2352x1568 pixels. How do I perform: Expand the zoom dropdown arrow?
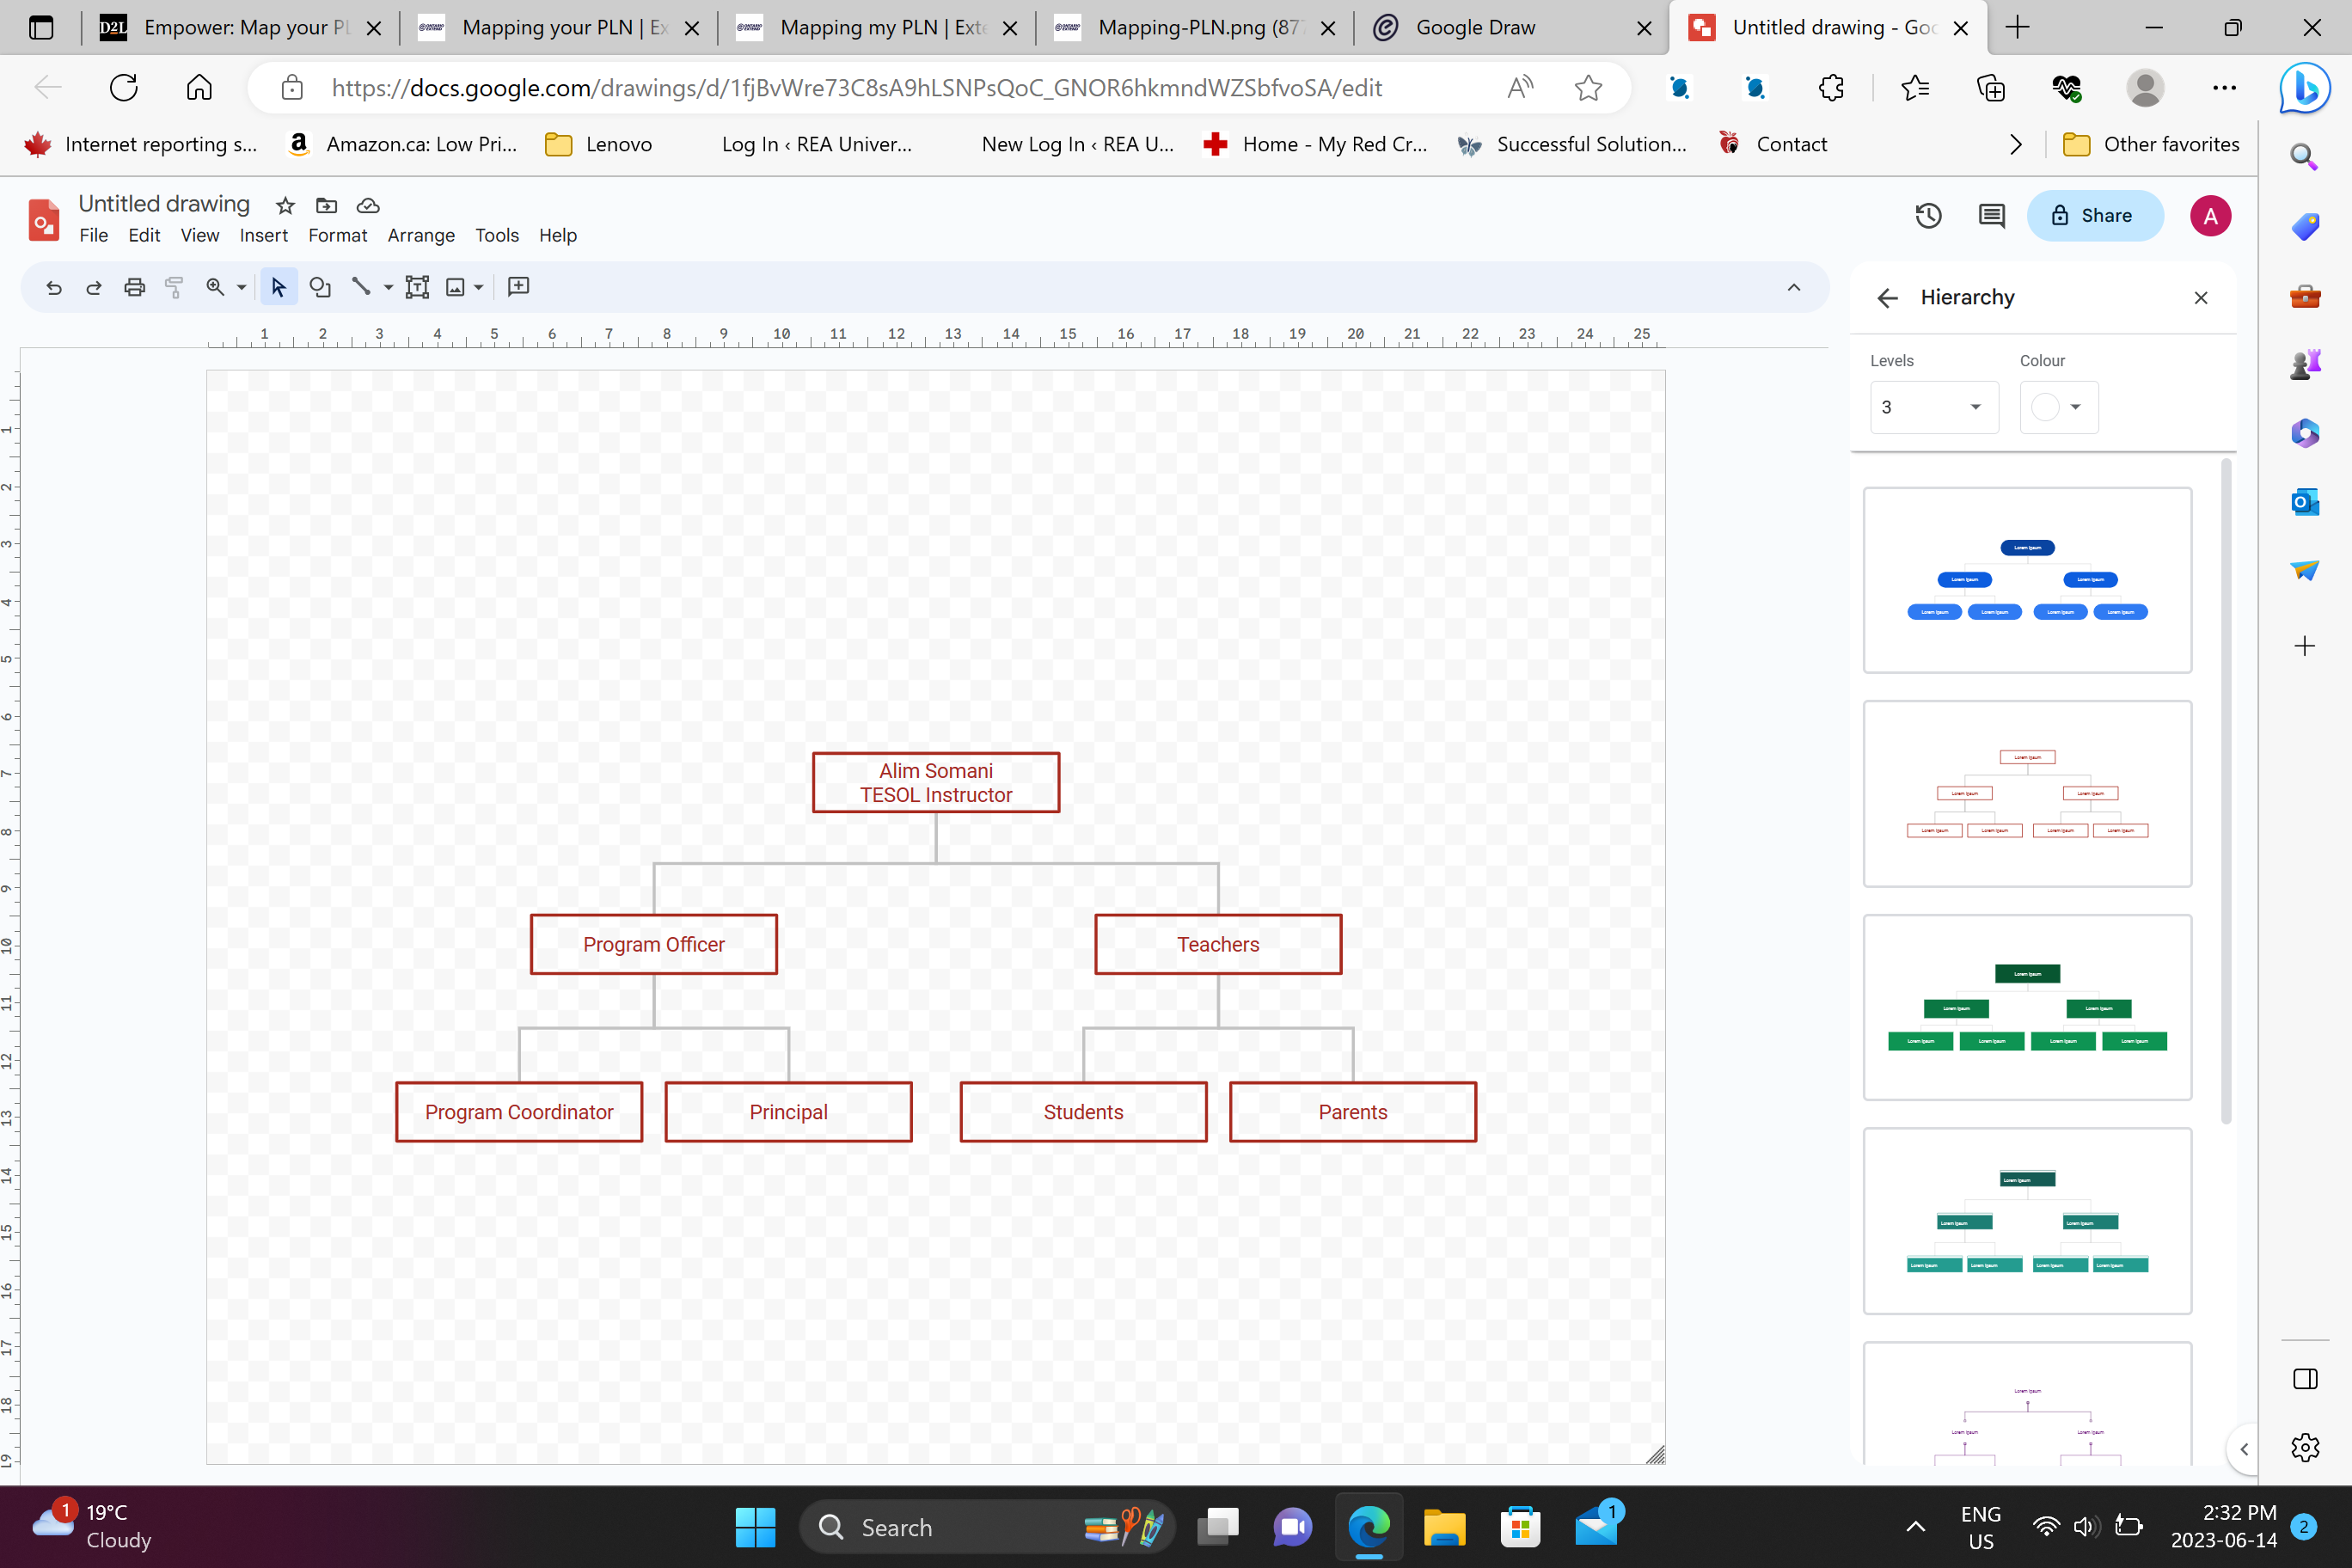tap(241, 288)
